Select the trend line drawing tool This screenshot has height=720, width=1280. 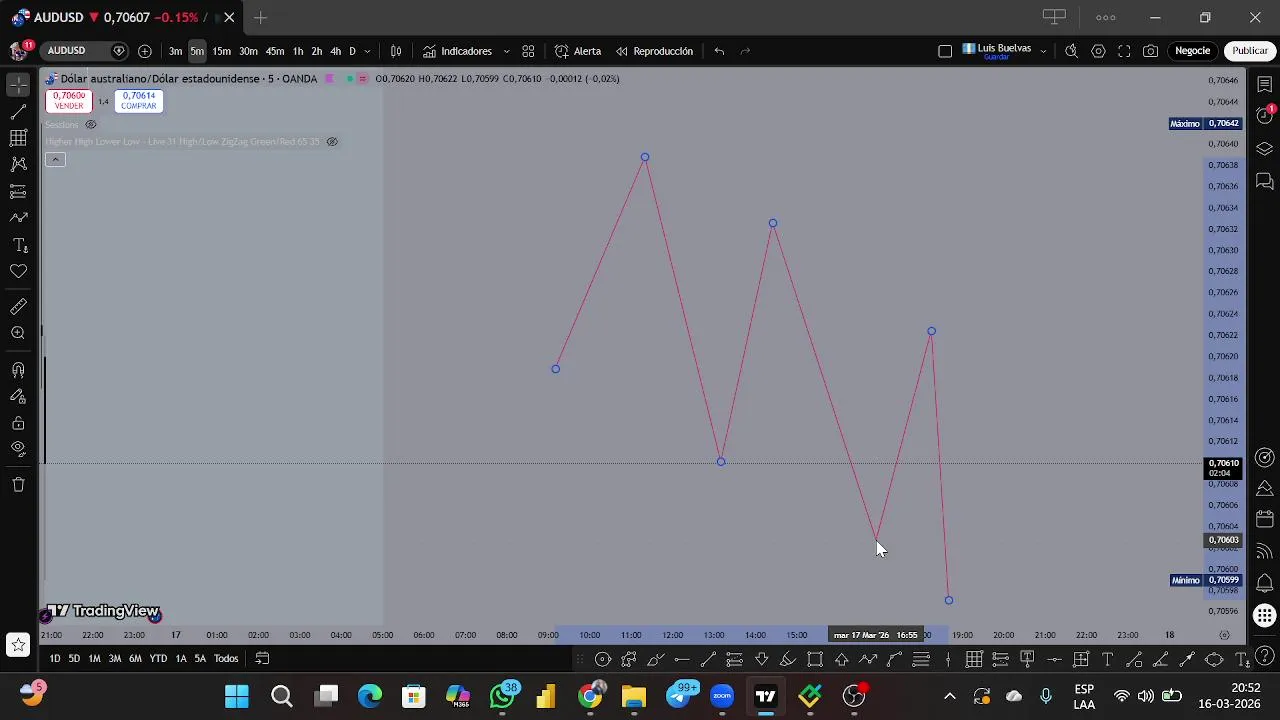[x=18, y=111]
